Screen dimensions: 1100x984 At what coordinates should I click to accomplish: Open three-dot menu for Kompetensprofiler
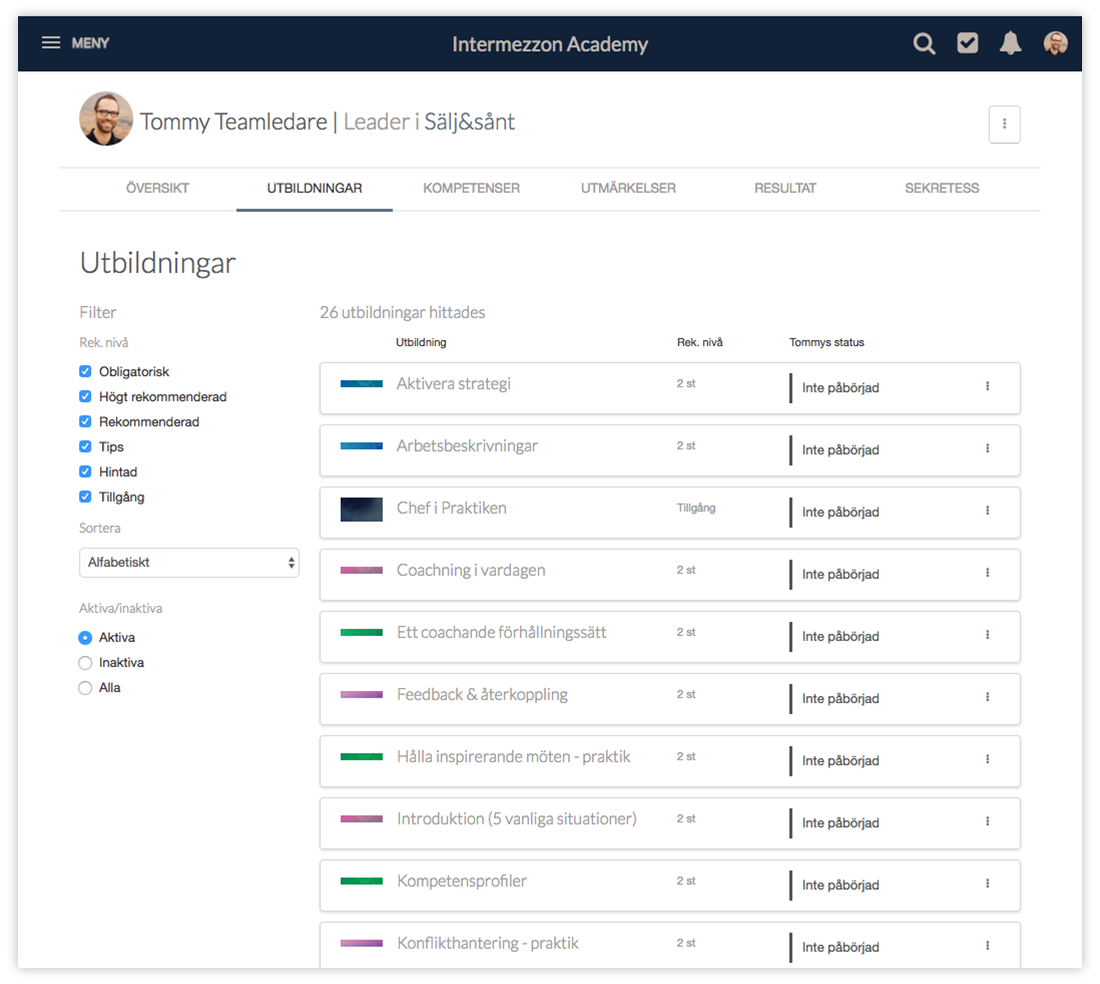(987, 883)
